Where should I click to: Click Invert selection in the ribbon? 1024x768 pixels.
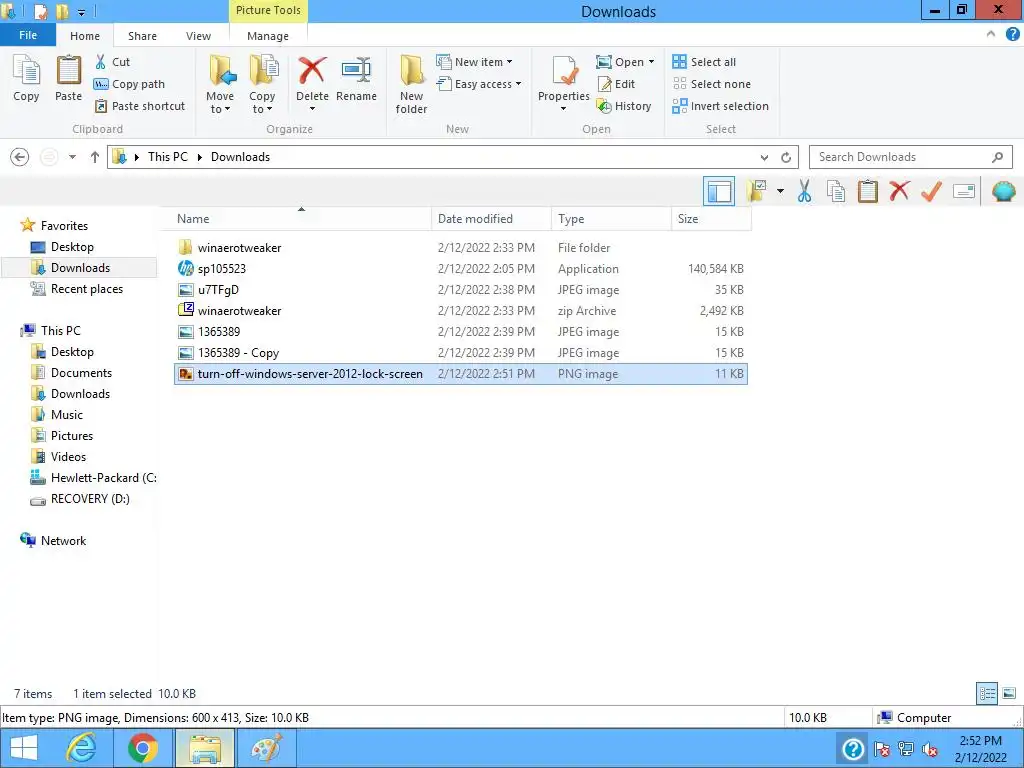[x=720, y=106]
